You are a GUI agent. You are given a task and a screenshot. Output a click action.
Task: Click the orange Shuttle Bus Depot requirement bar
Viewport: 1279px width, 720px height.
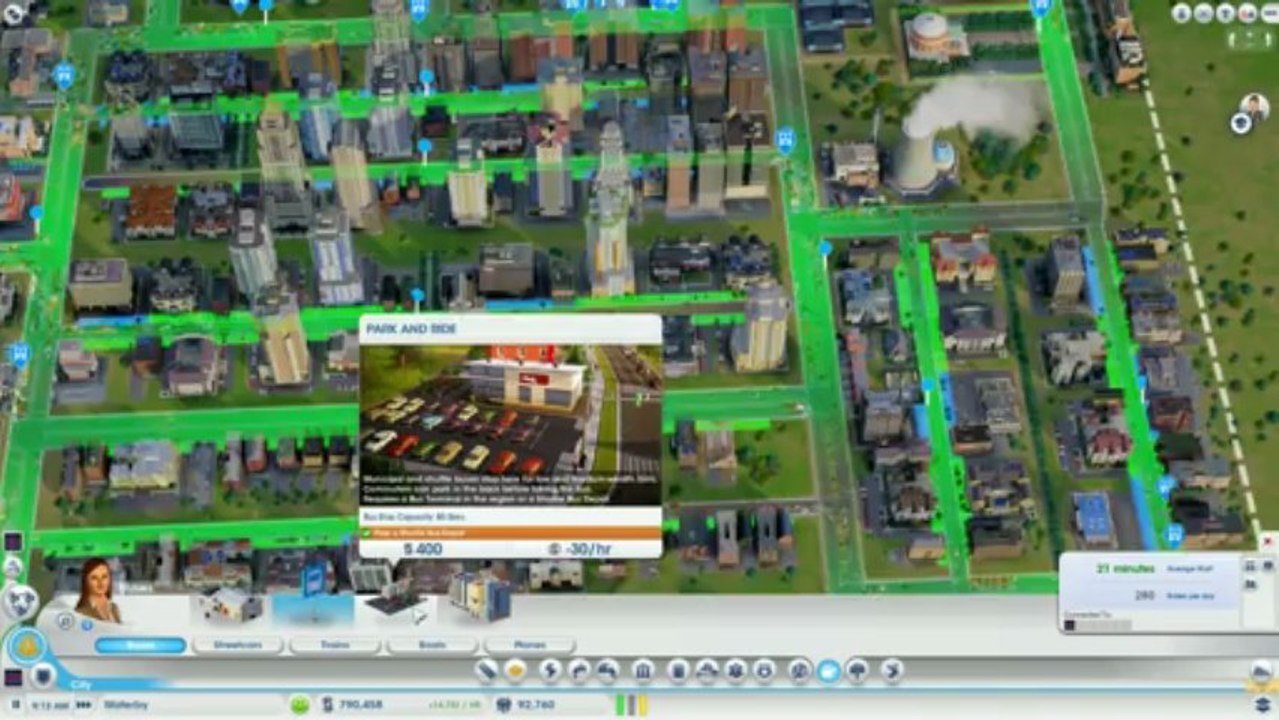point(510,534)
